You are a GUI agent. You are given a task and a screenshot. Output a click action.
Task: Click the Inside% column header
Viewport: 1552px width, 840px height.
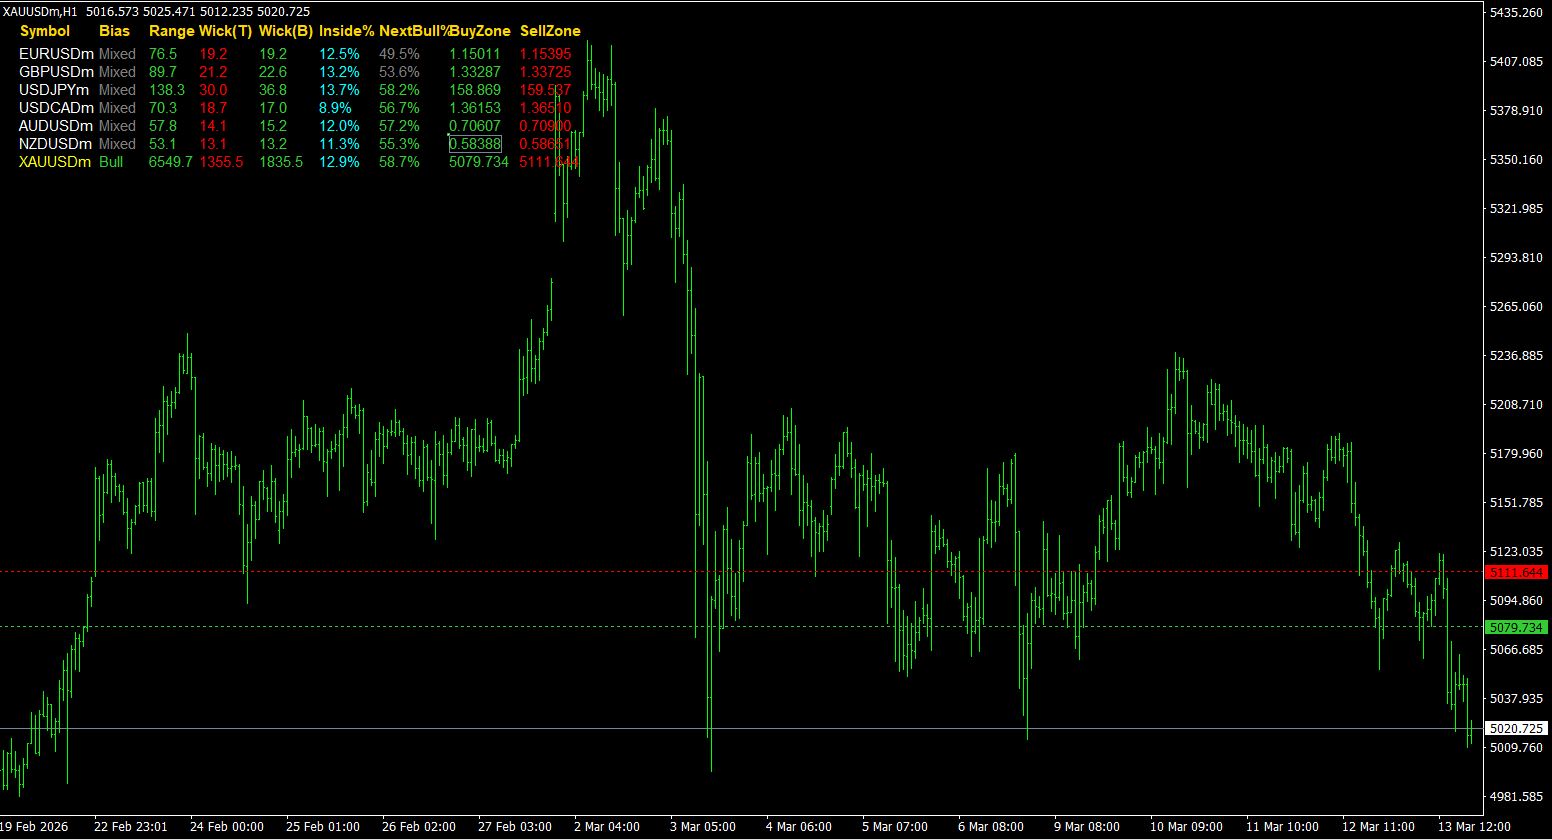point(346,31)
